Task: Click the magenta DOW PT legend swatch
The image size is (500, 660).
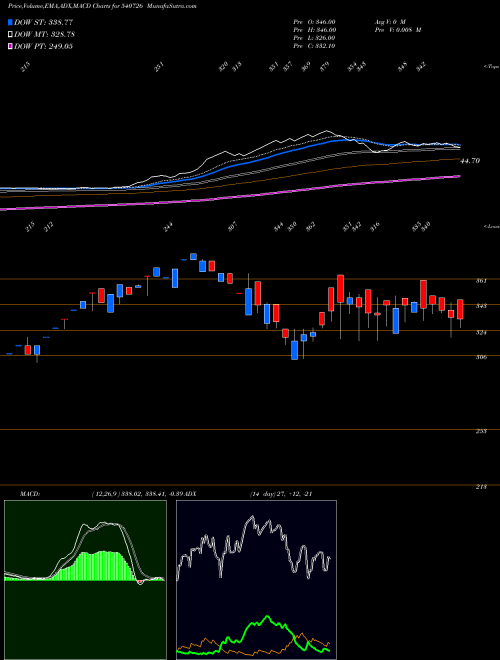Action: pos(10,46)
